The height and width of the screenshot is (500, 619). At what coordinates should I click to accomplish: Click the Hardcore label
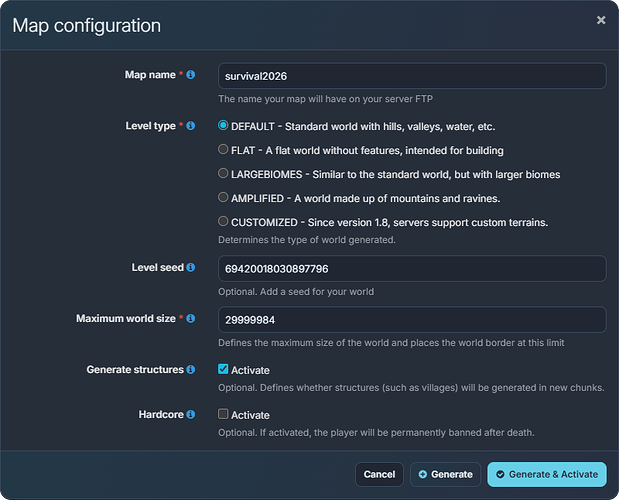[x=161, y=414]
